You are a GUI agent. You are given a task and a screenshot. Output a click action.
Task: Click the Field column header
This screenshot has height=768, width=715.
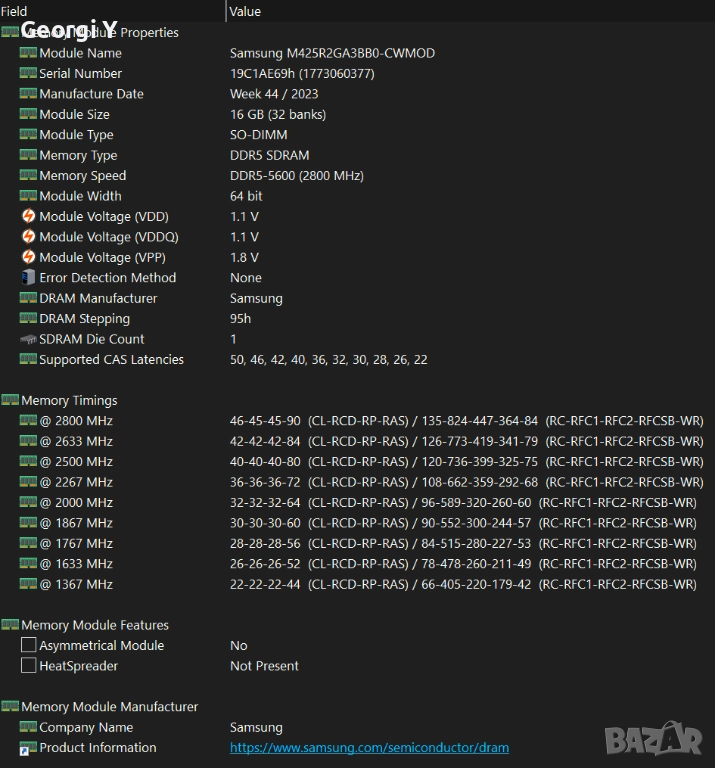14,11
